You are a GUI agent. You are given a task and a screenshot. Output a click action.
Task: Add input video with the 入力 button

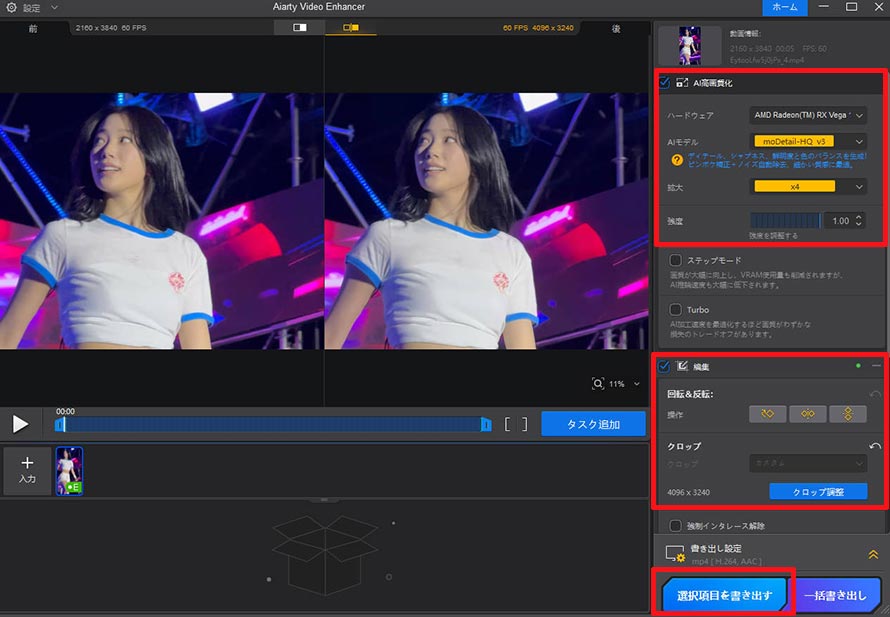27,470
